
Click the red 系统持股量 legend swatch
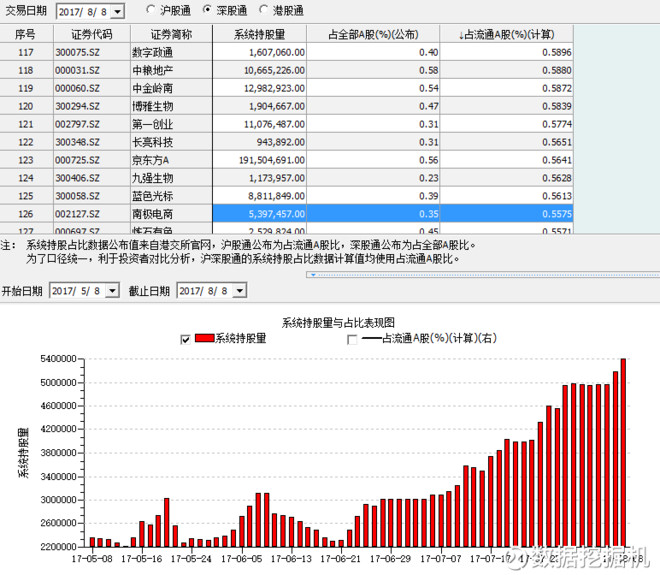pyautogui.click(x=205, y=339)
